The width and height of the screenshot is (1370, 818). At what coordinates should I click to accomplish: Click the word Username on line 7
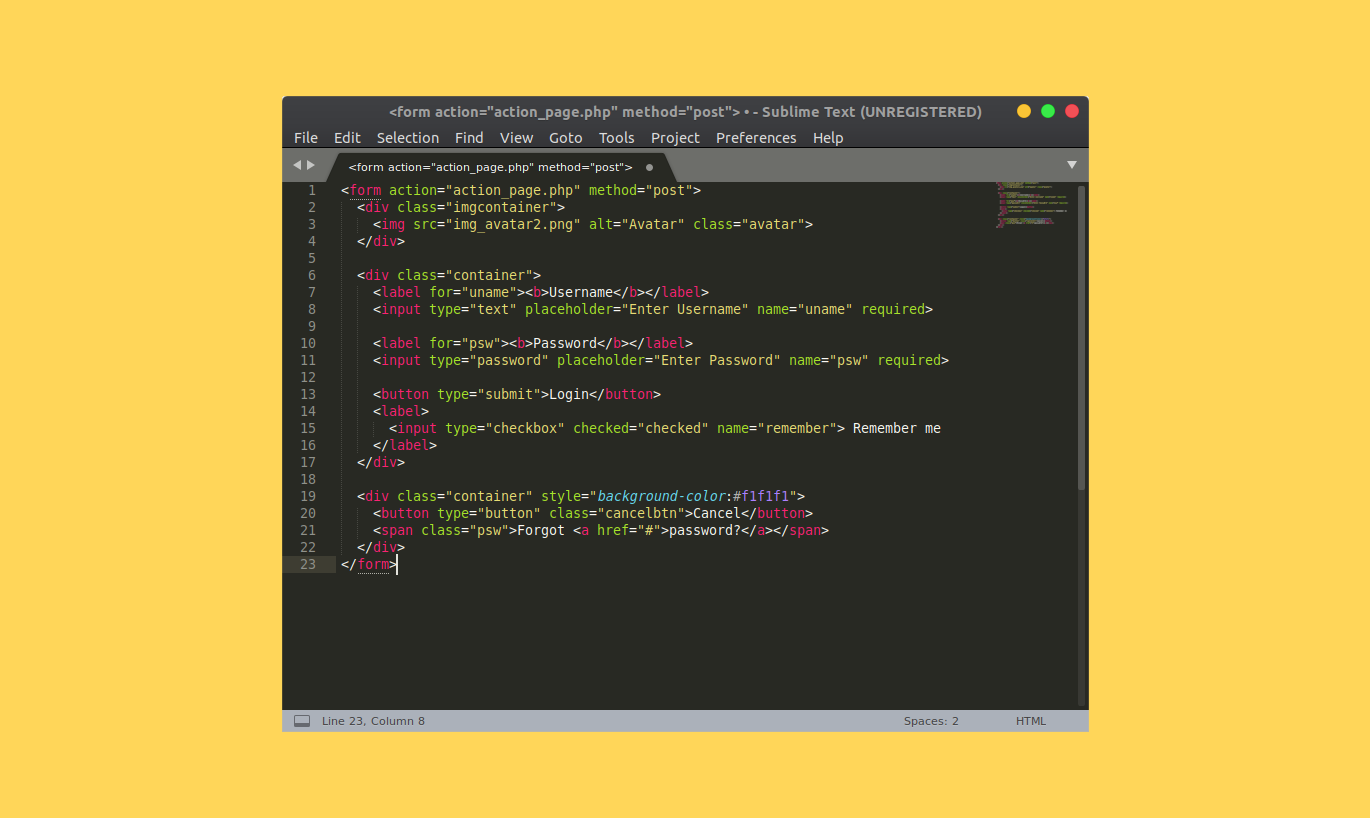[581, 292]
